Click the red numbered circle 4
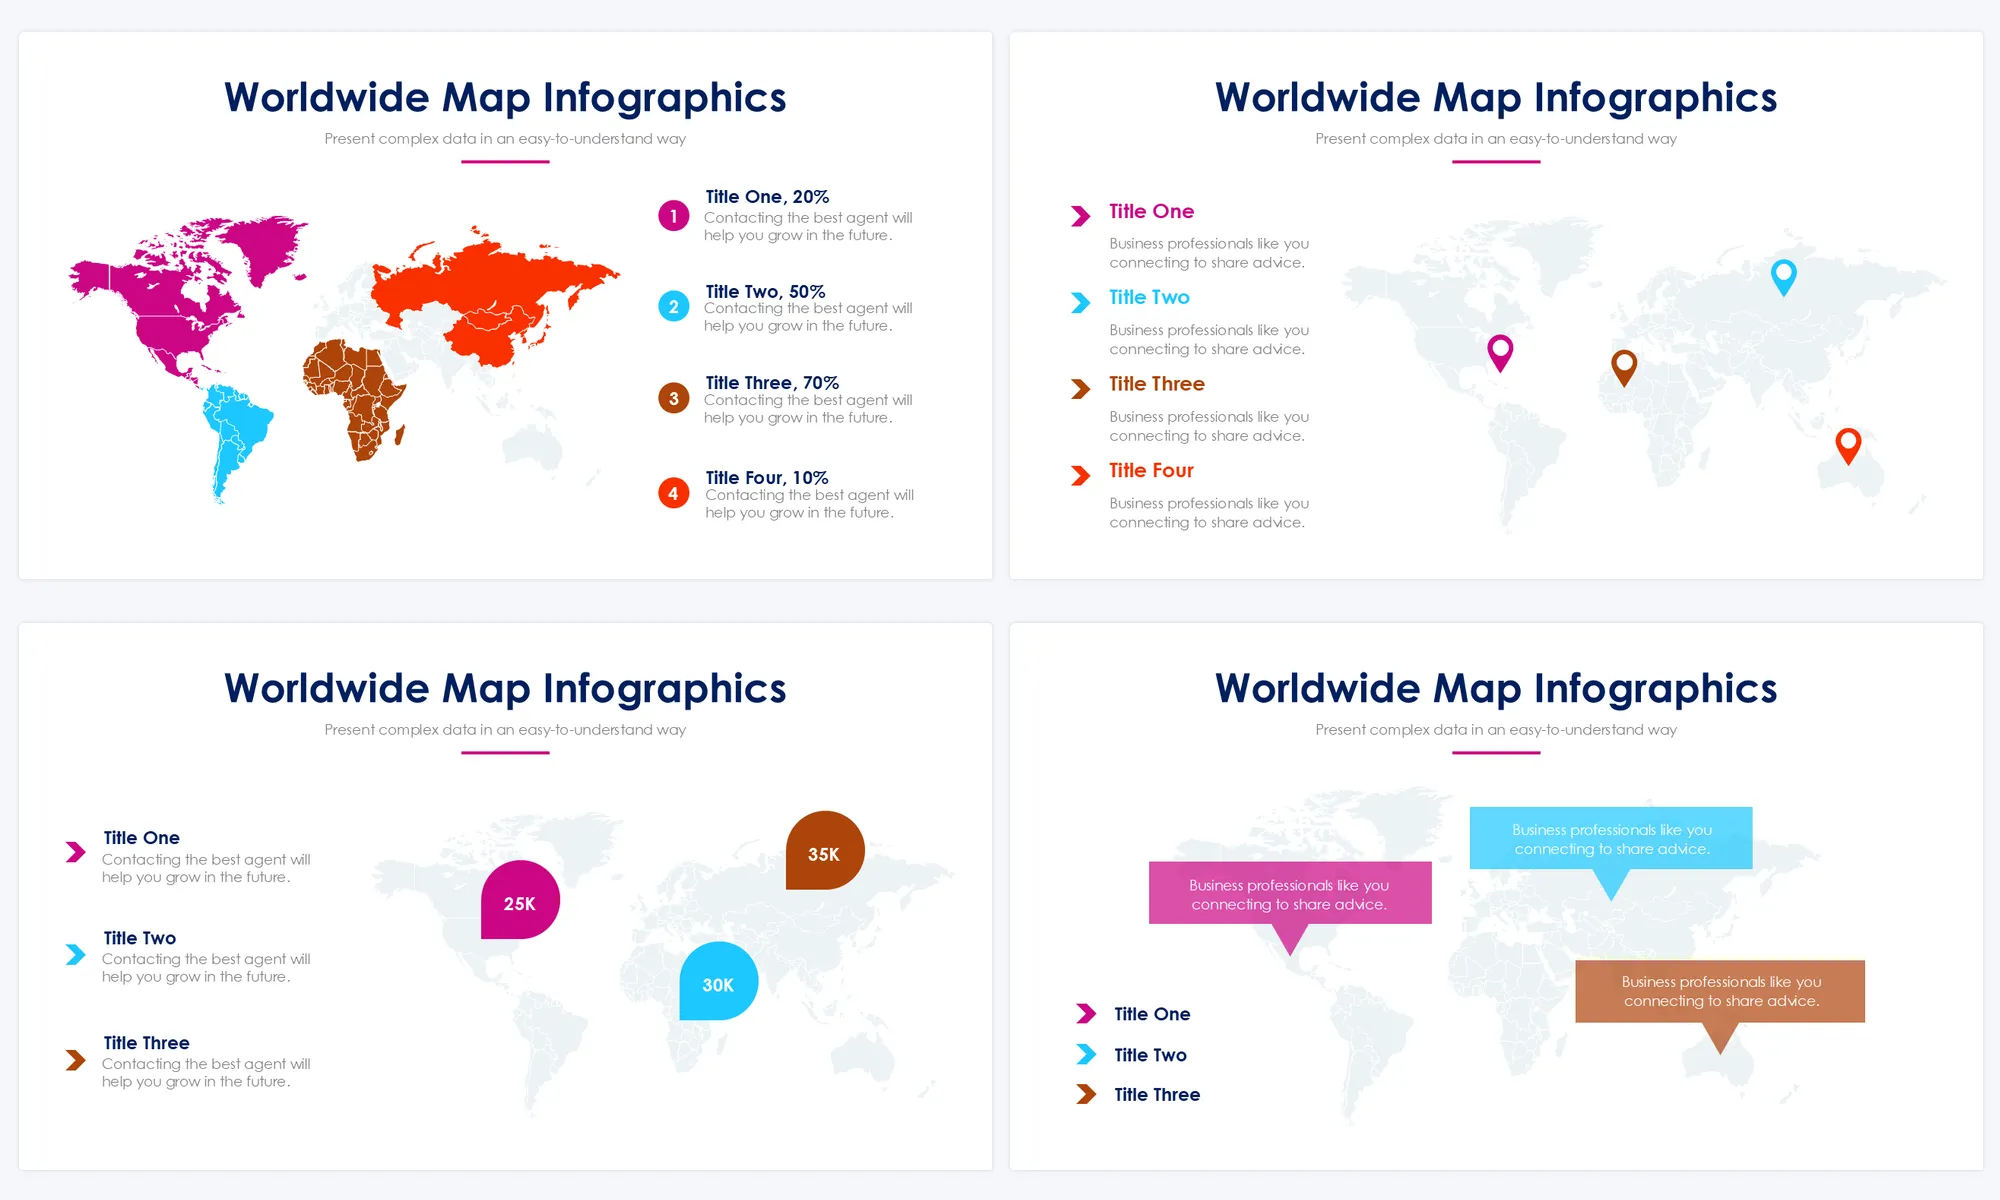2000x1200 pixels. point(673,493)
